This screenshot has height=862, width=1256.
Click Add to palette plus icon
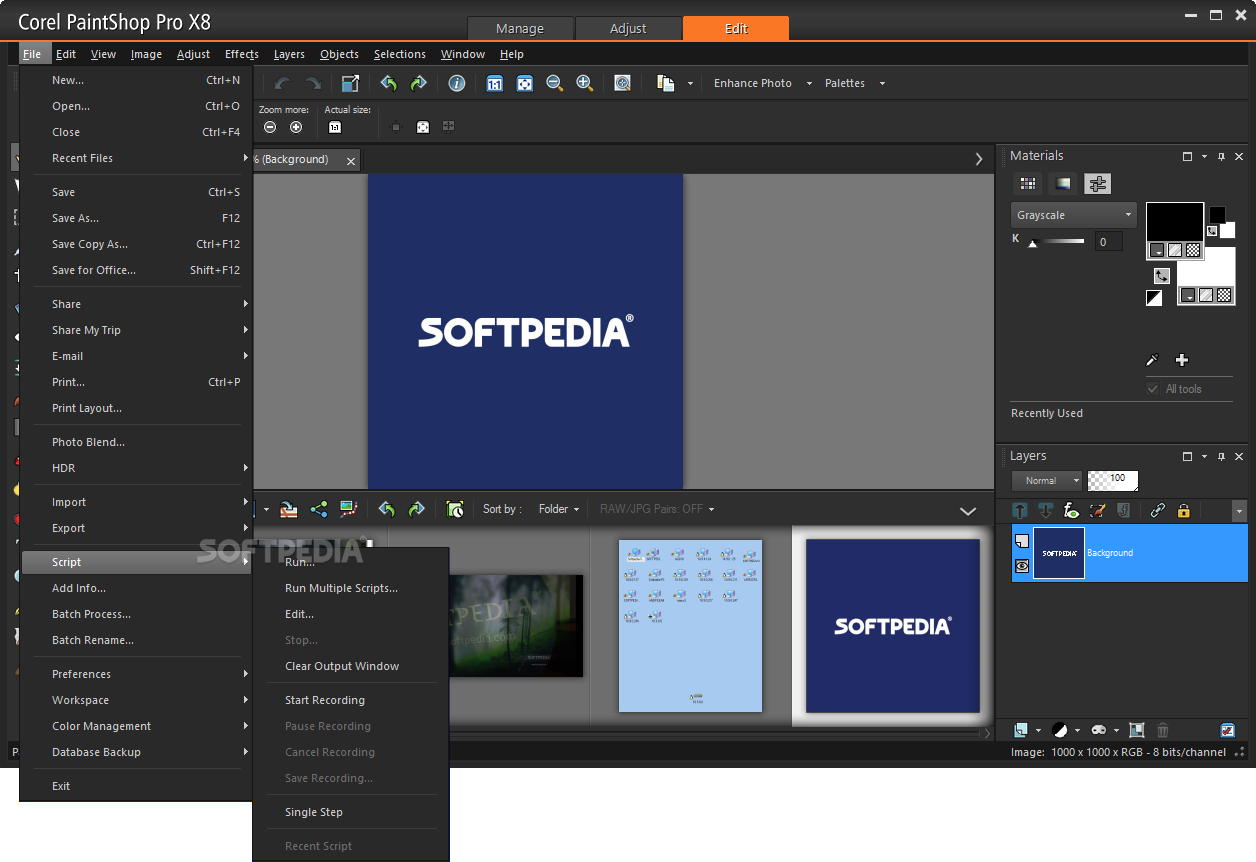click(1181, 360)
